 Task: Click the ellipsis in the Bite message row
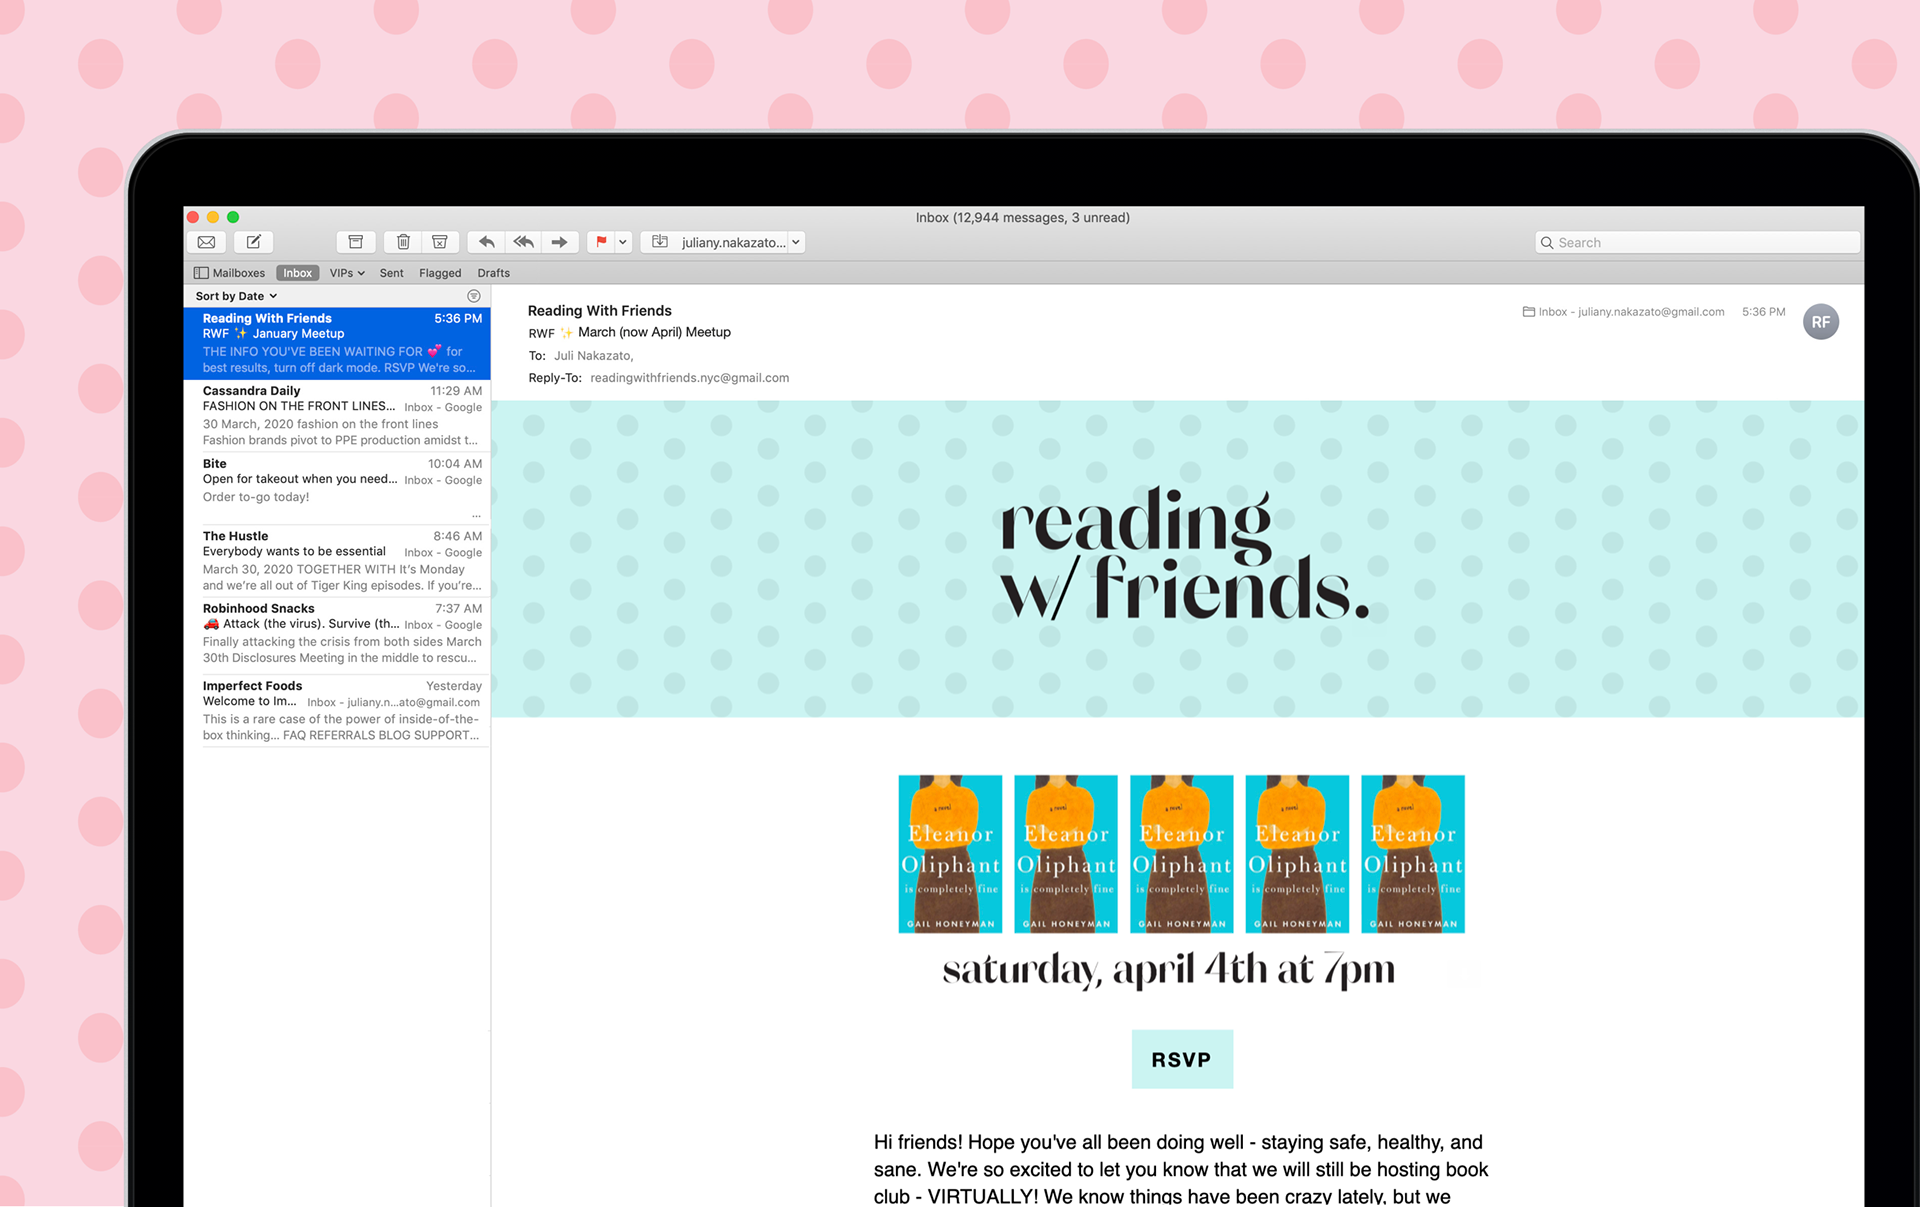[476, 515]
